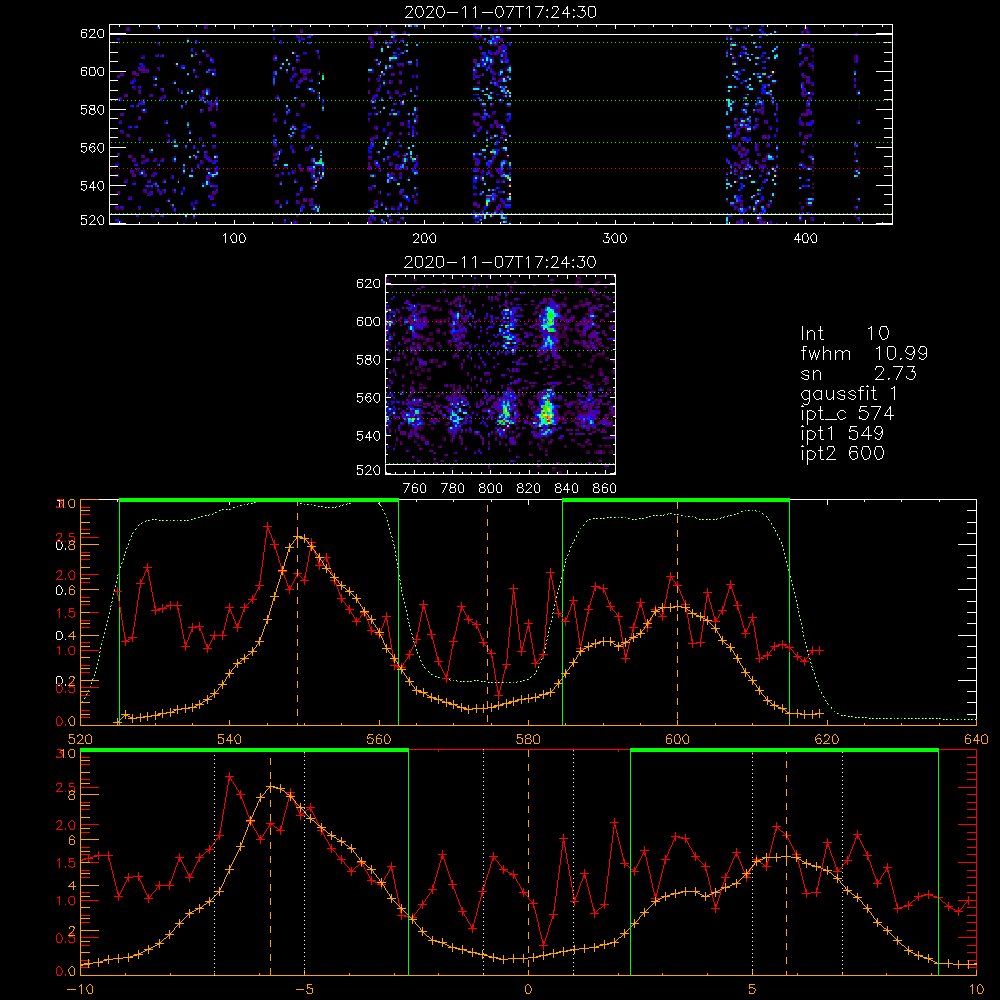Viewport: 1000px width, 1000px height.
Task: Click x-axis label 0 on bottom plot
Action: [x=528, y=989]
